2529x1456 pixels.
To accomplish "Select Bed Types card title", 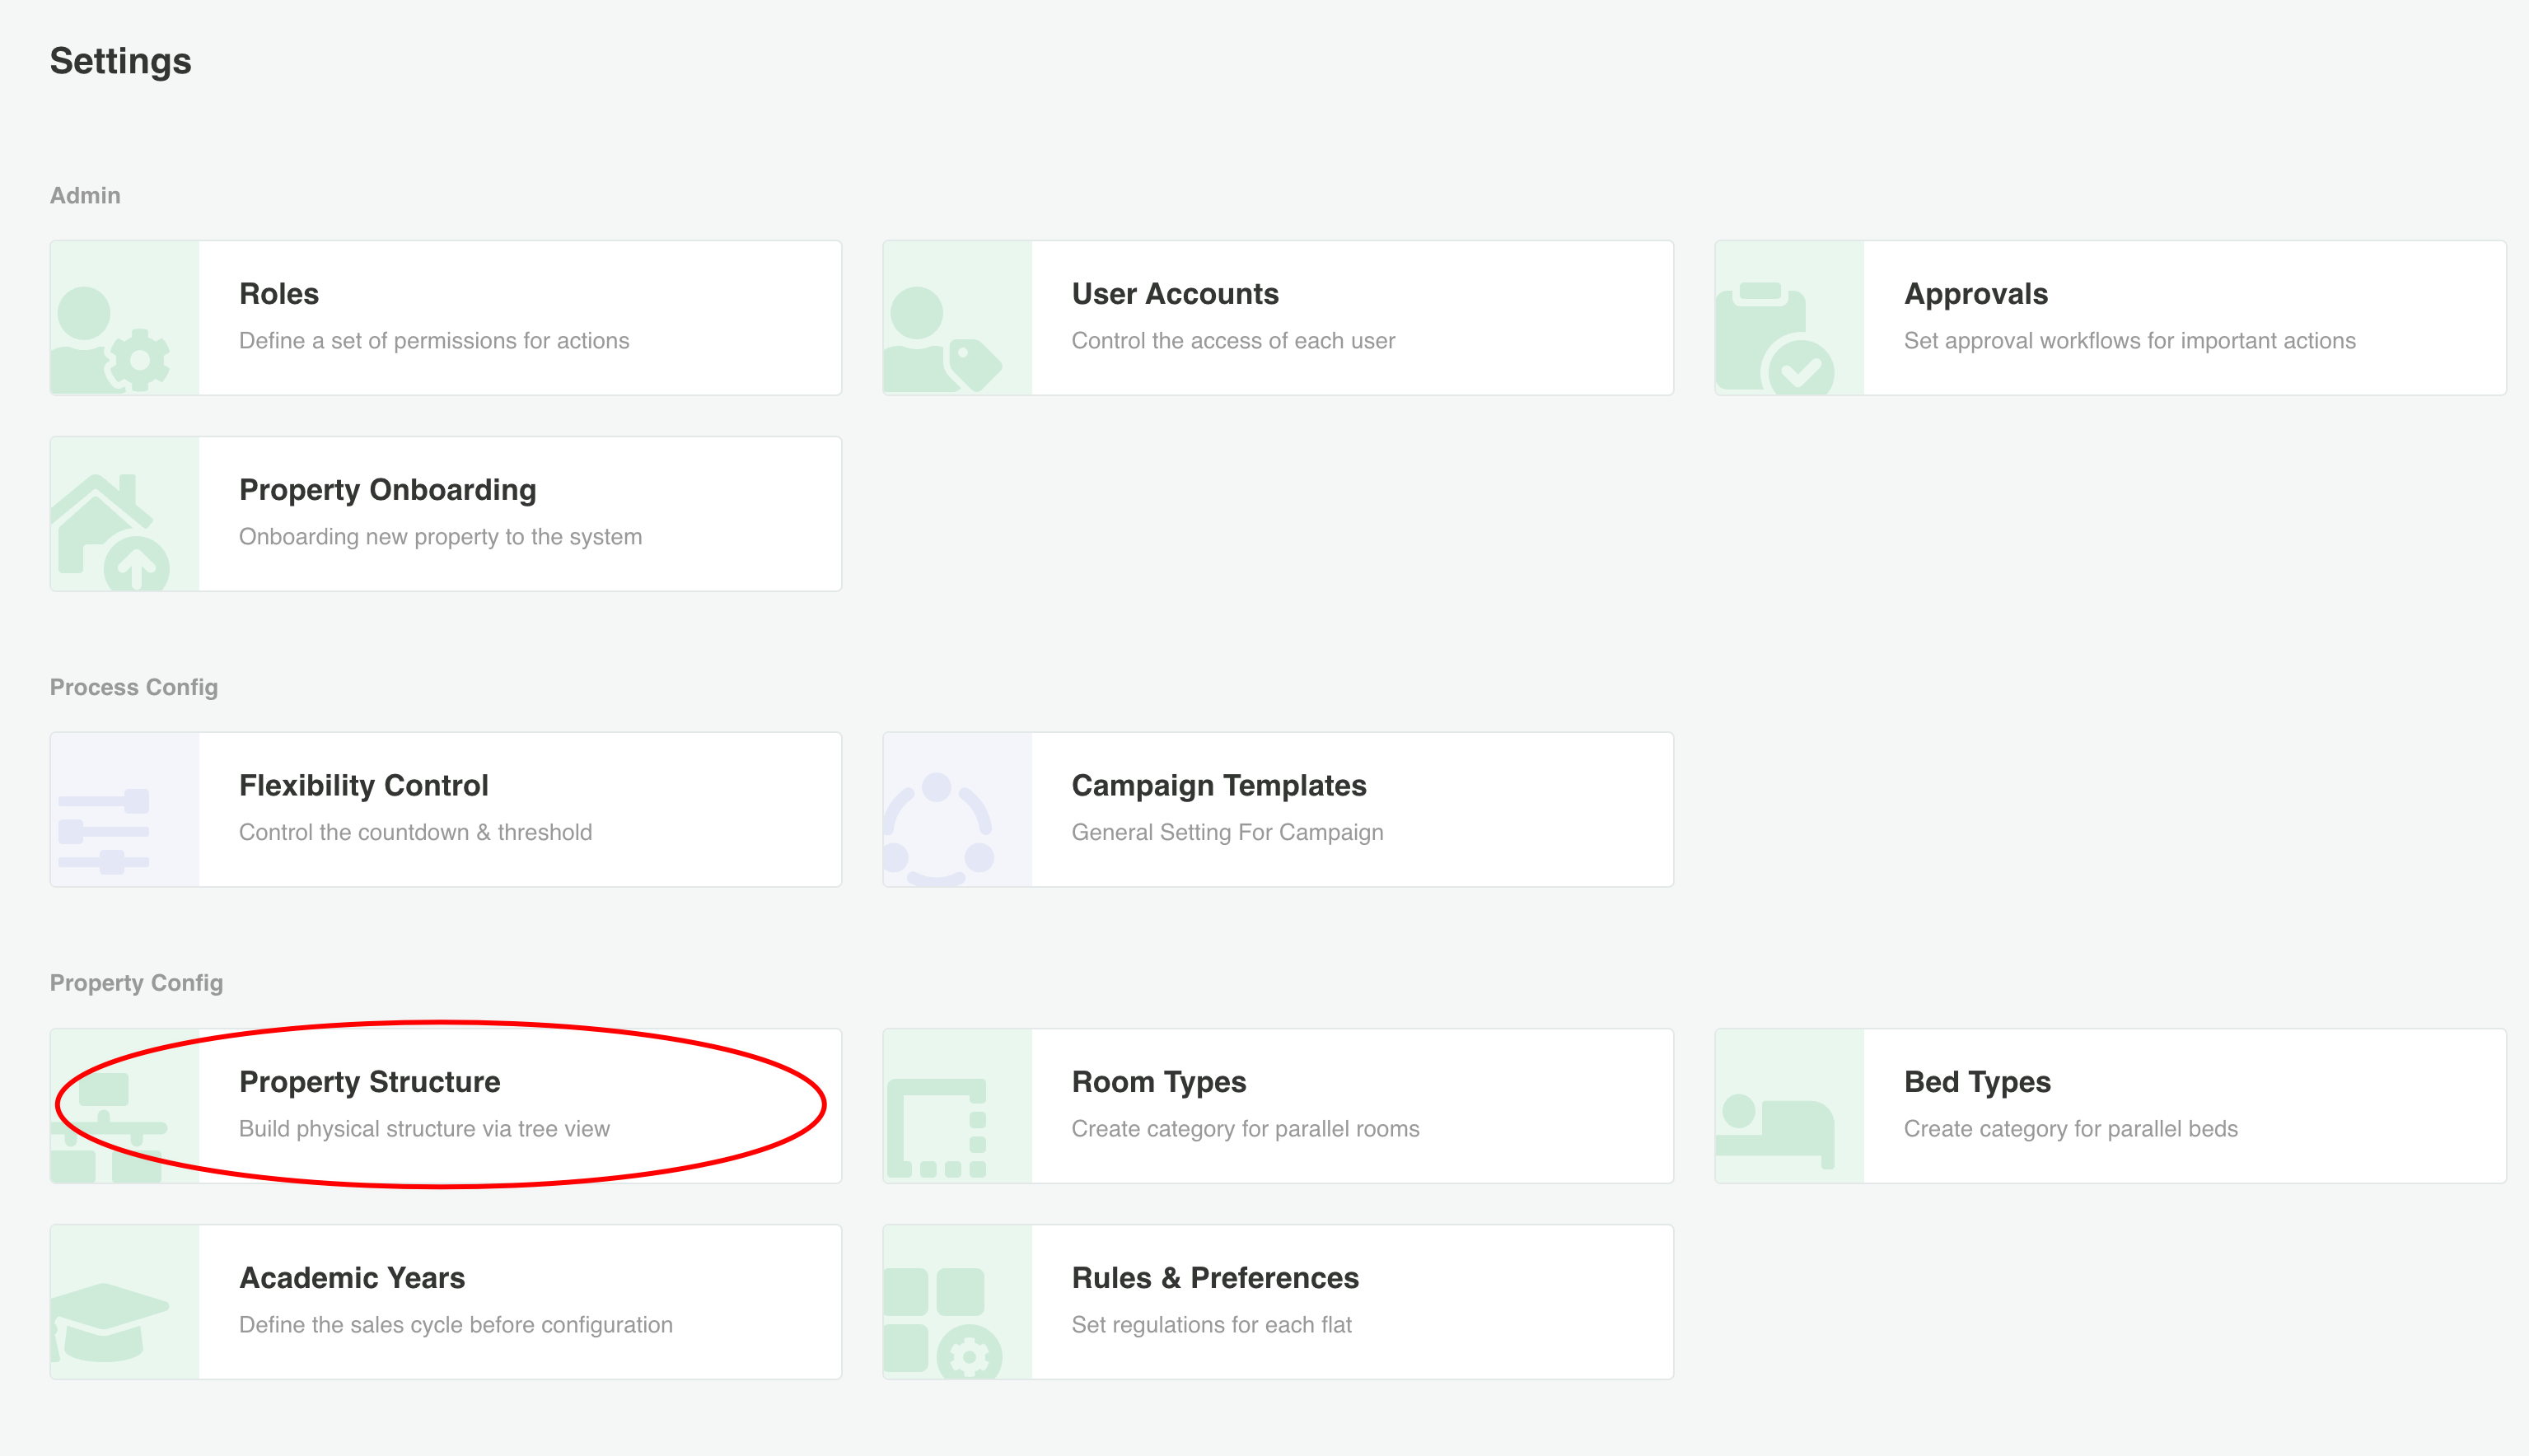I will click(1976, 1082).
